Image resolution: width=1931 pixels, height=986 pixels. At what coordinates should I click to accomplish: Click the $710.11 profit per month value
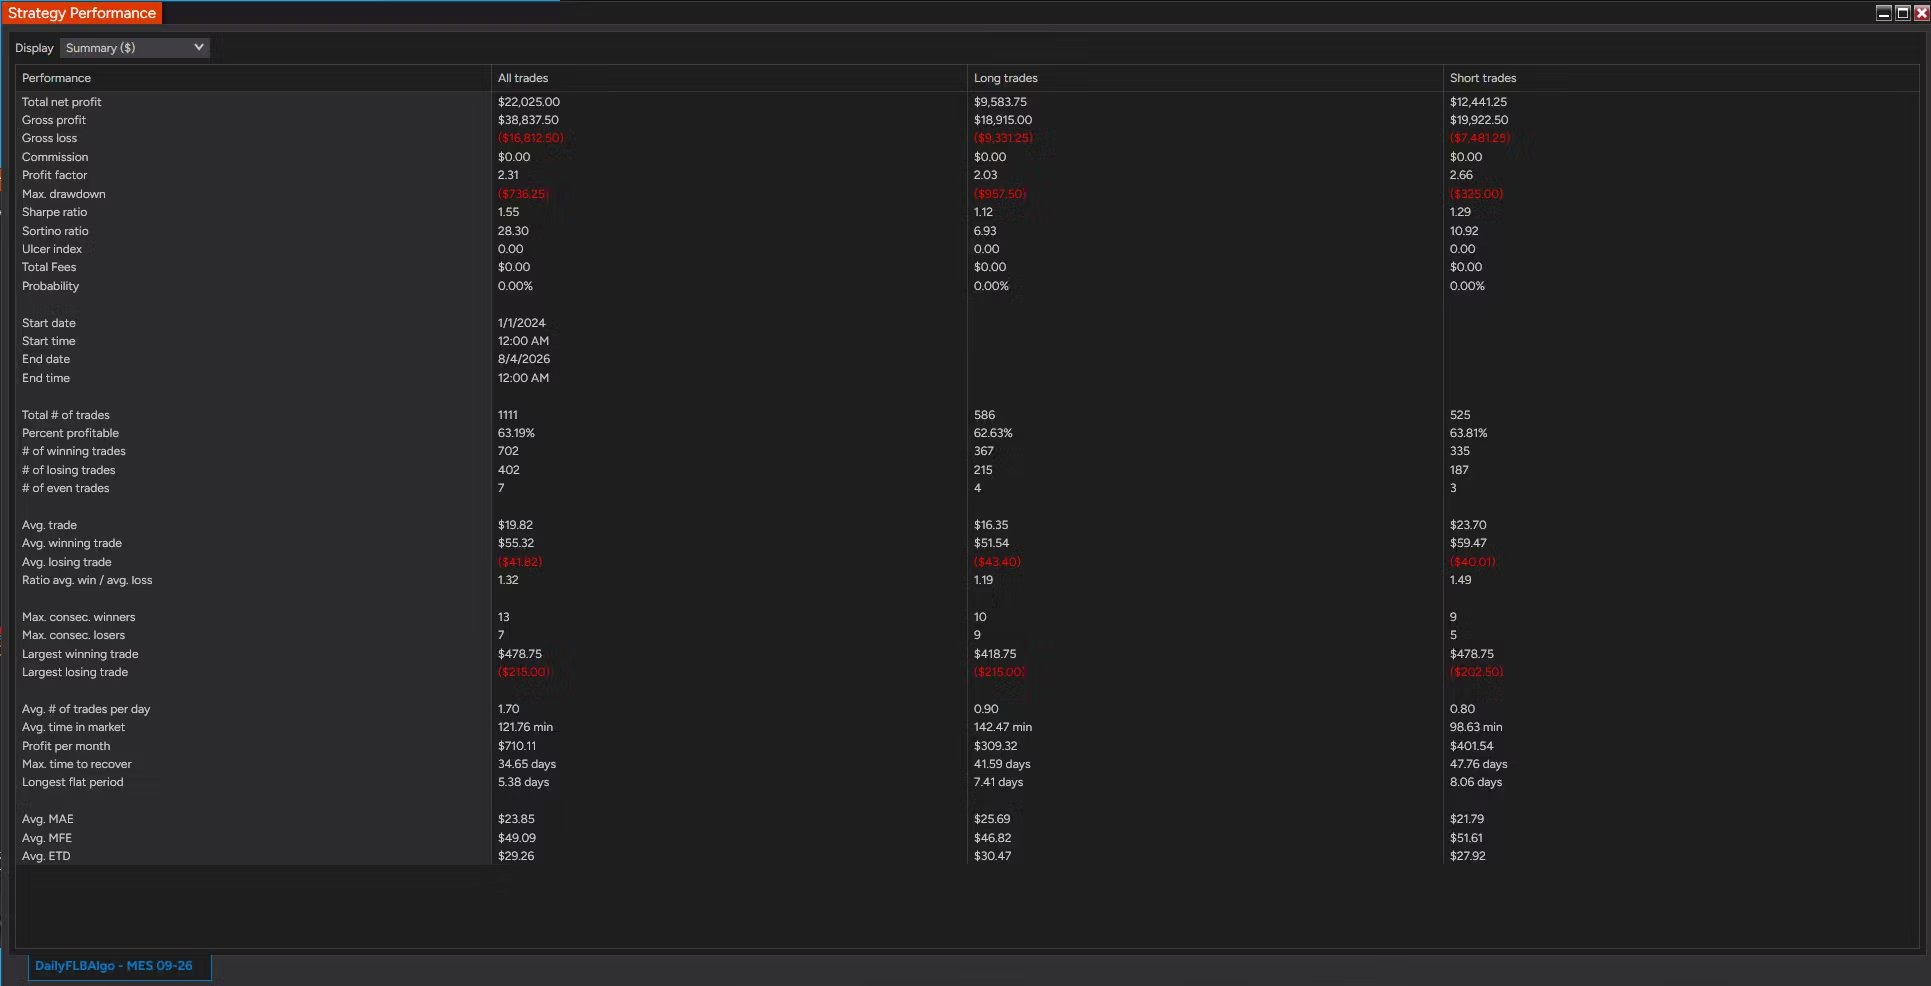(517, 746)
